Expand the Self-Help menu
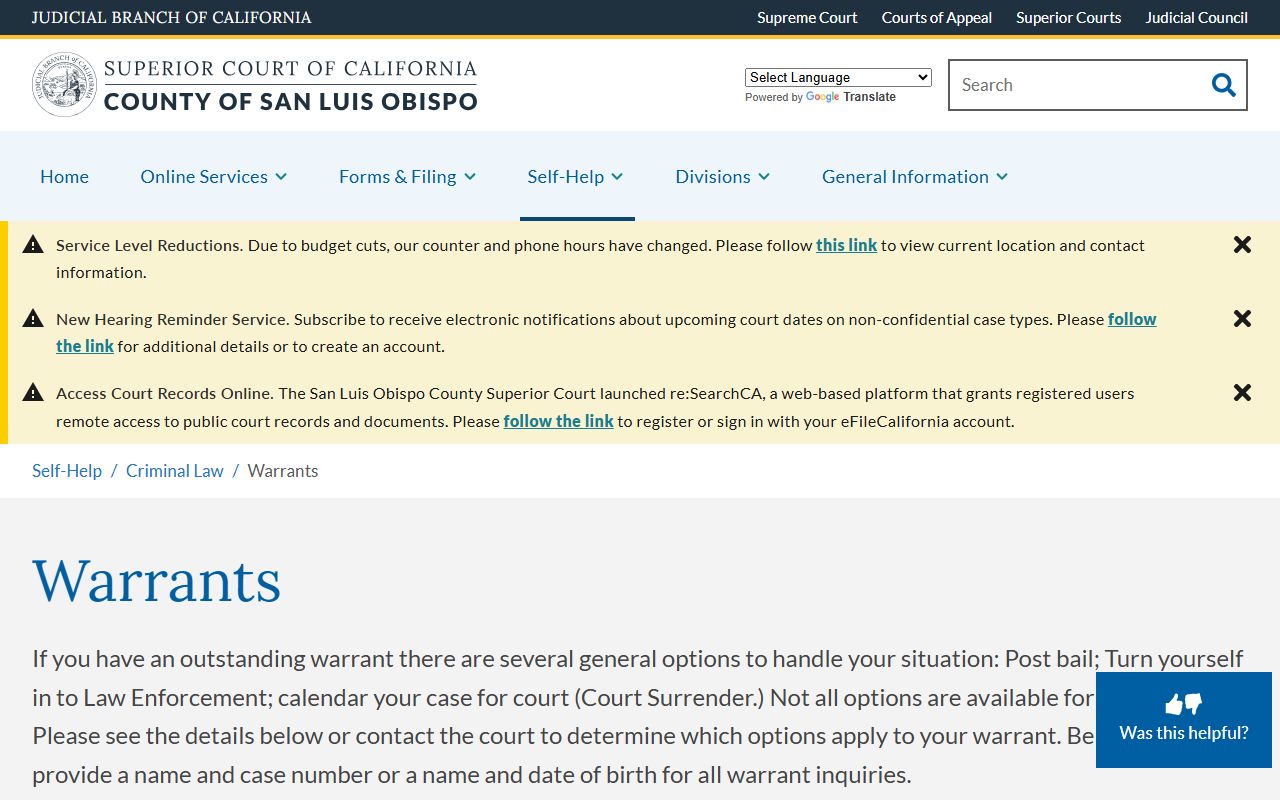This screenshot has height=800, width=1280. (575, 177)
